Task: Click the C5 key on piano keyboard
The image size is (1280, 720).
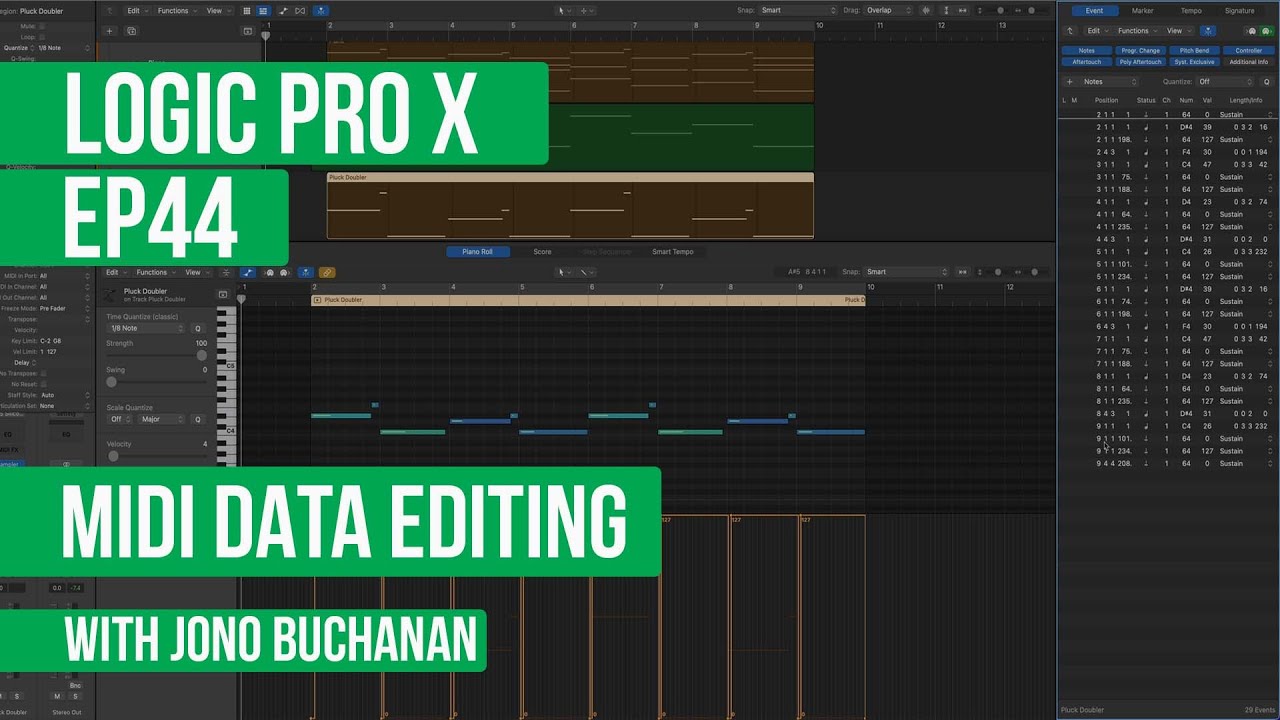Action: (227, 366)
